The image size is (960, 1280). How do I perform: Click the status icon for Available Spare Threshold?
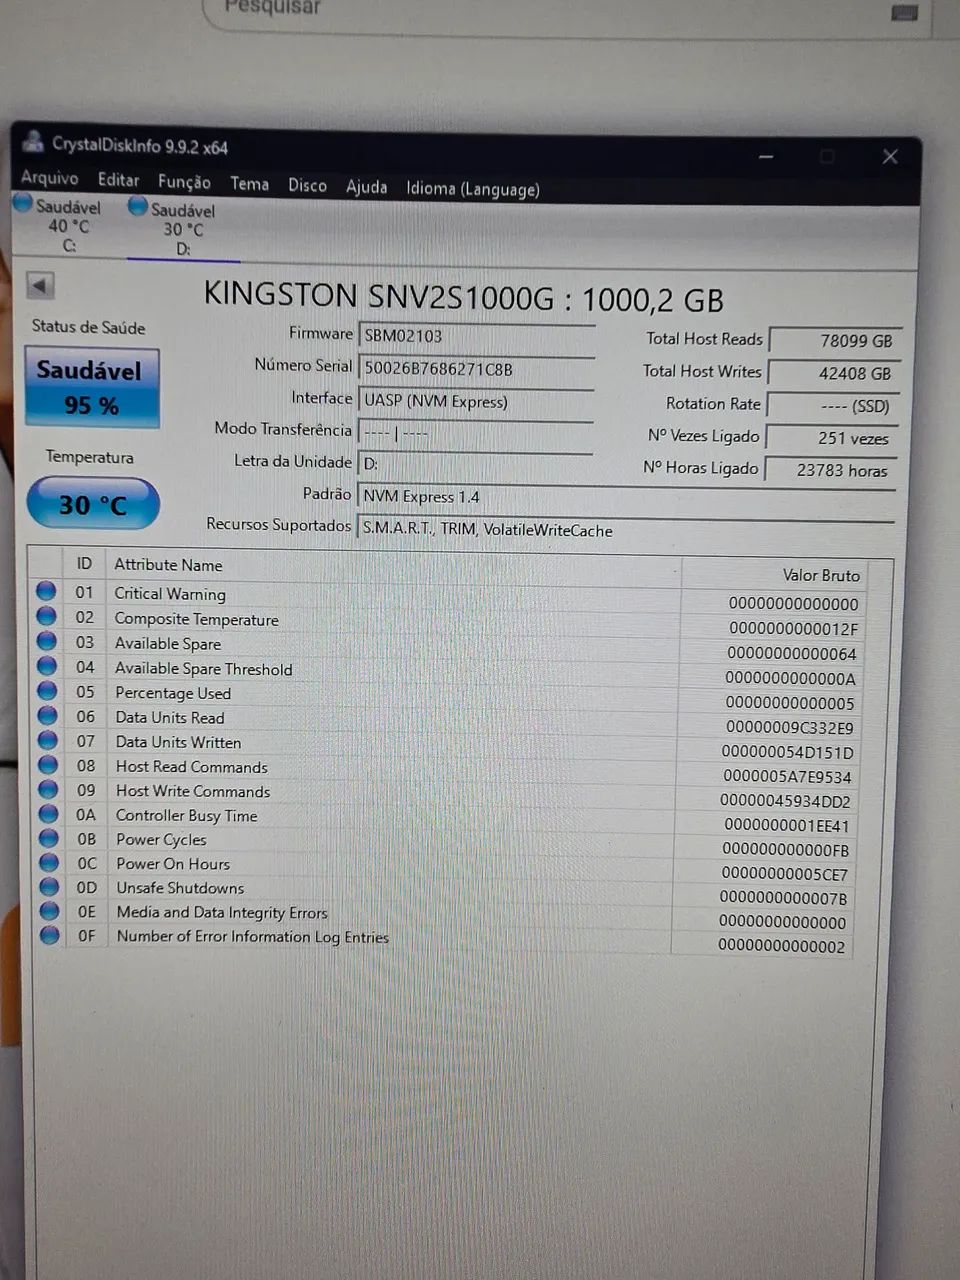tap(47, 666)
